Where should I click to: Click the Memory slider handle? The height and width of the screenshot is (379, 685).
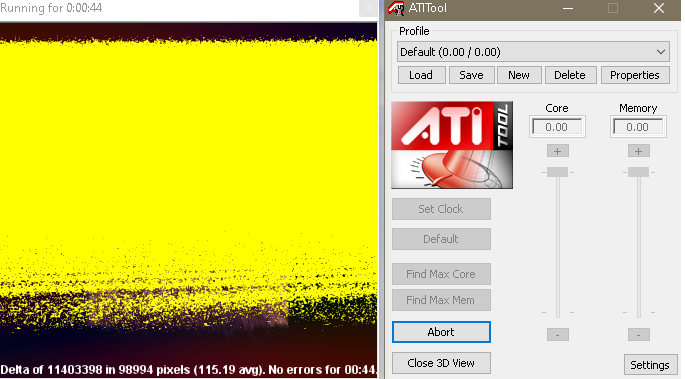click(639, 172)
